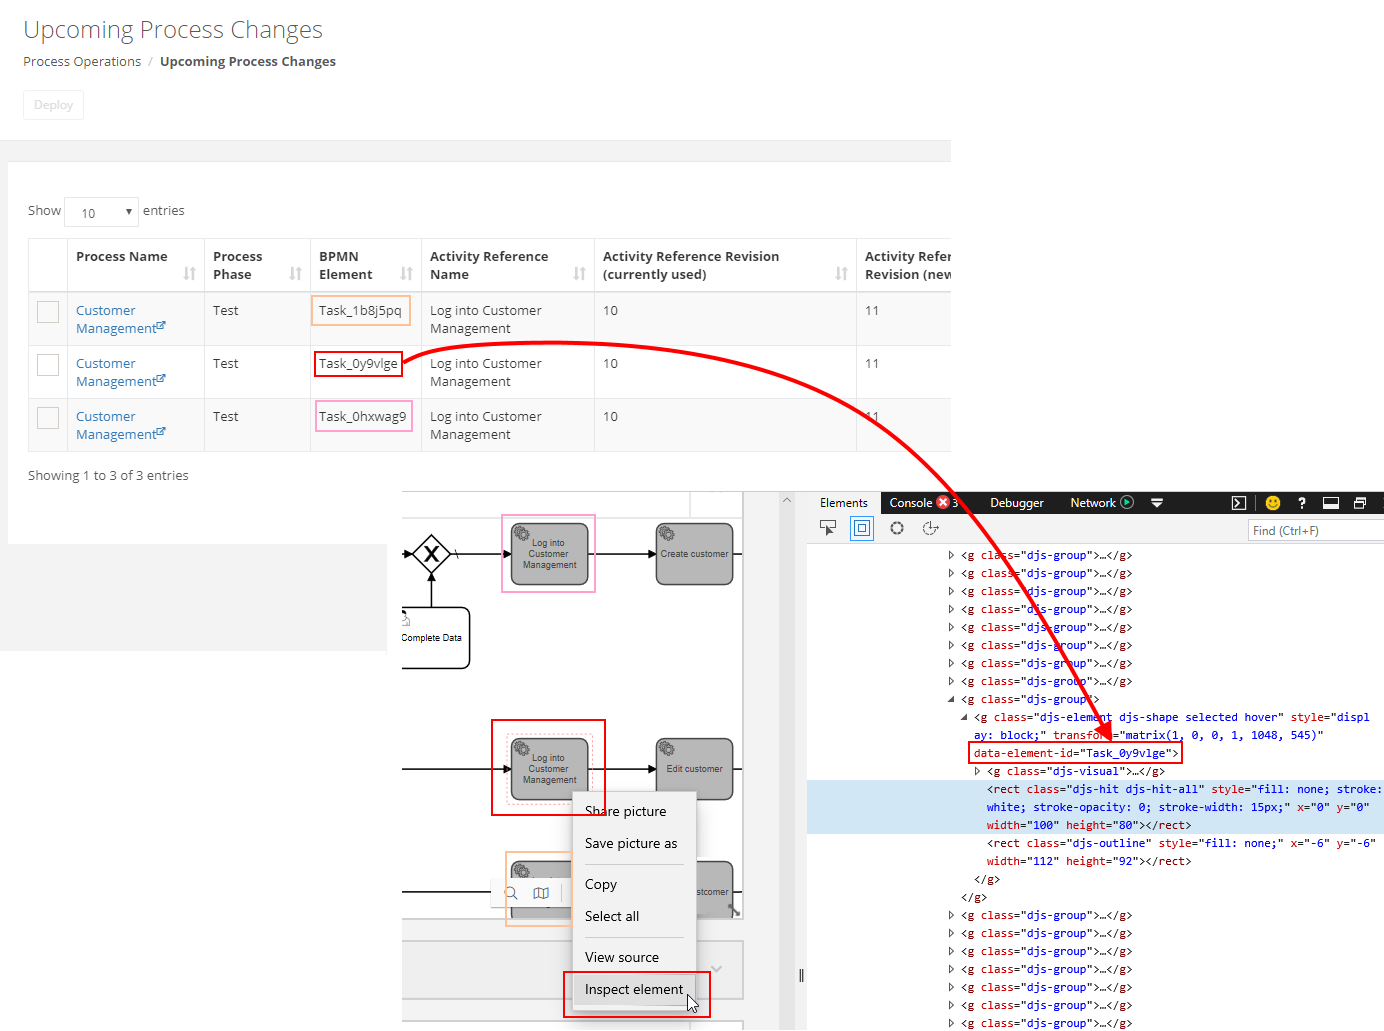Open the smiley feedback icon in DevTools
The width and height of the screenshot is (1384, 1031).
(1272, 502)
